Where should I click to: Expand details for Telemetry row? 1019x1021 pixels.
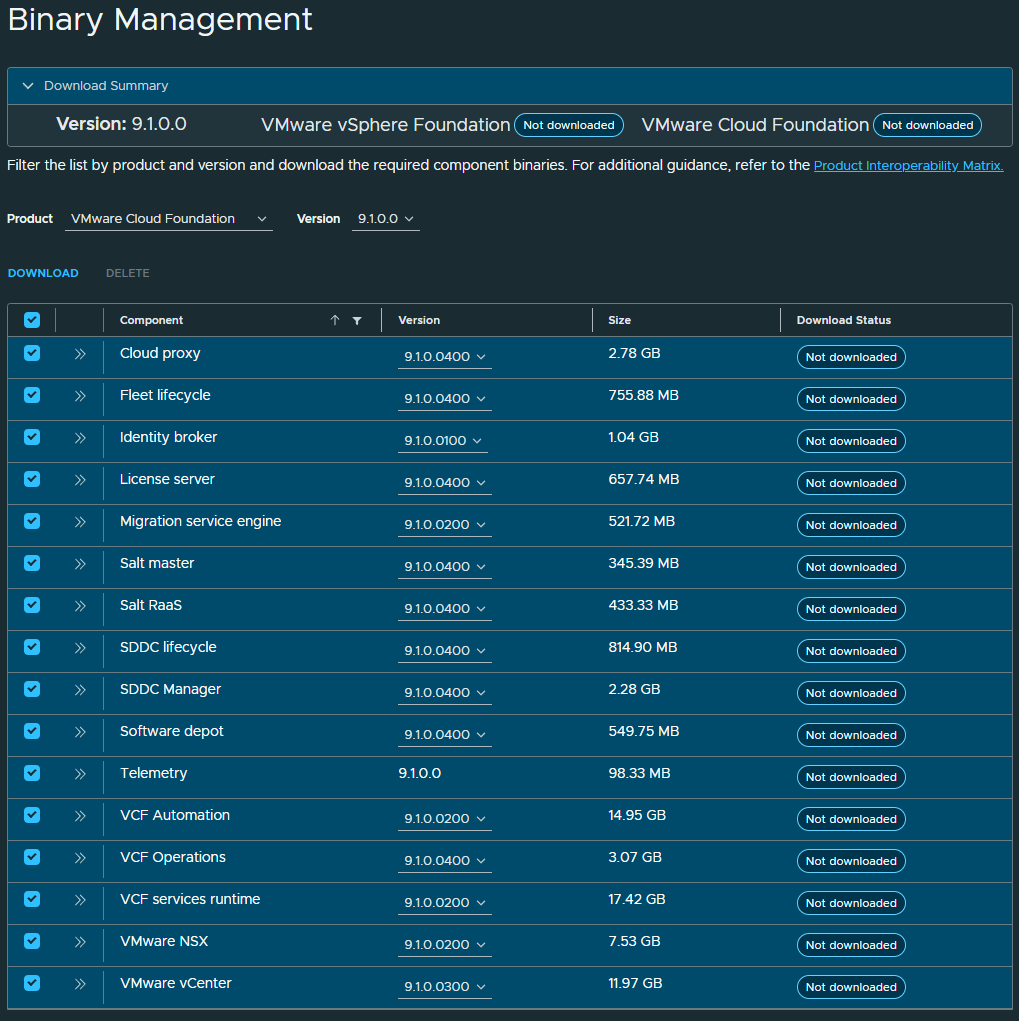tap(79, 774)
